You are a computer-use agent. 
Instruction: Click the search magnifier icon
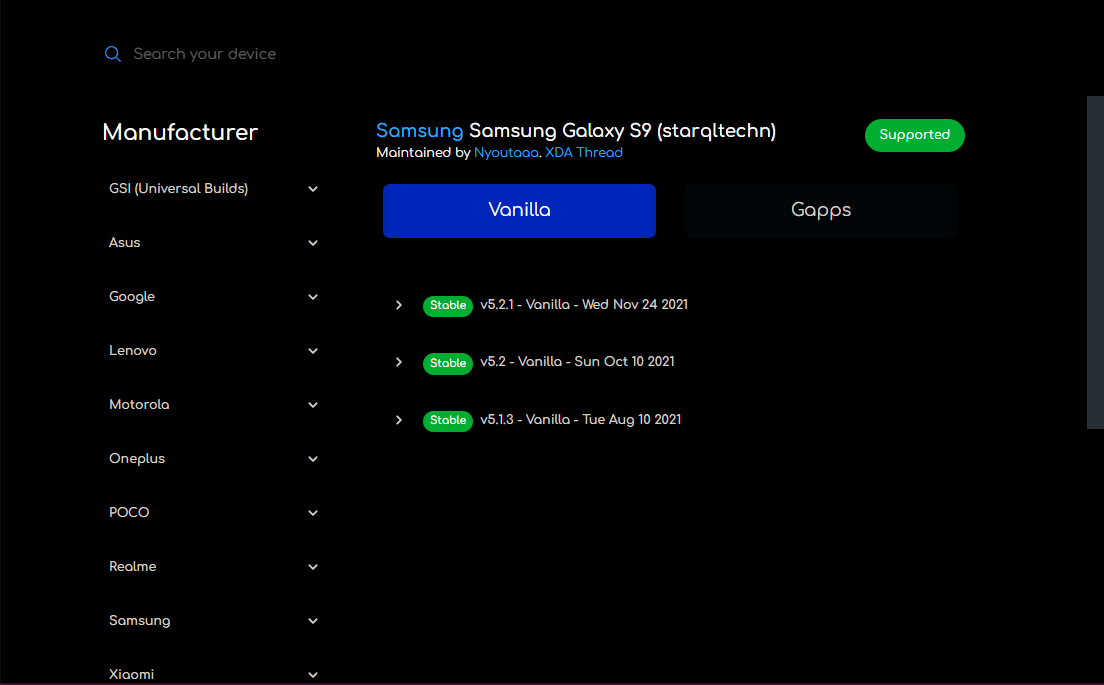[x=113, y=54]
